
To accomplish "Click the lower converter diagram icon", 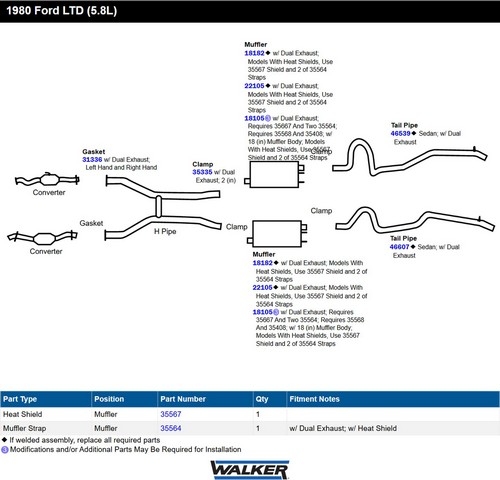I will tap(42, 238).
